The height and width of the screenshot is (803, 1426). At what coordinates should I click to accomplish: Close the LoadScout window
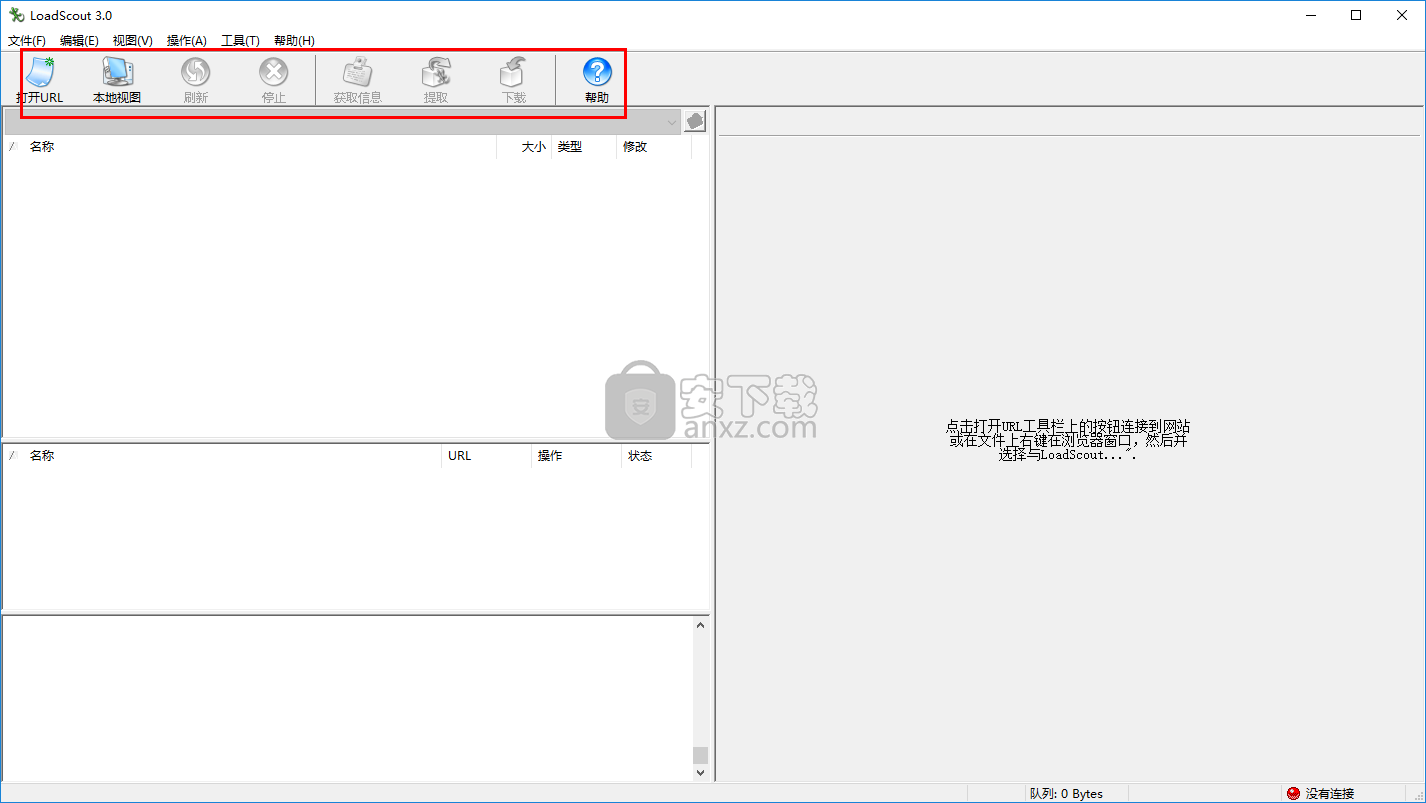(x=1402, y=15)
